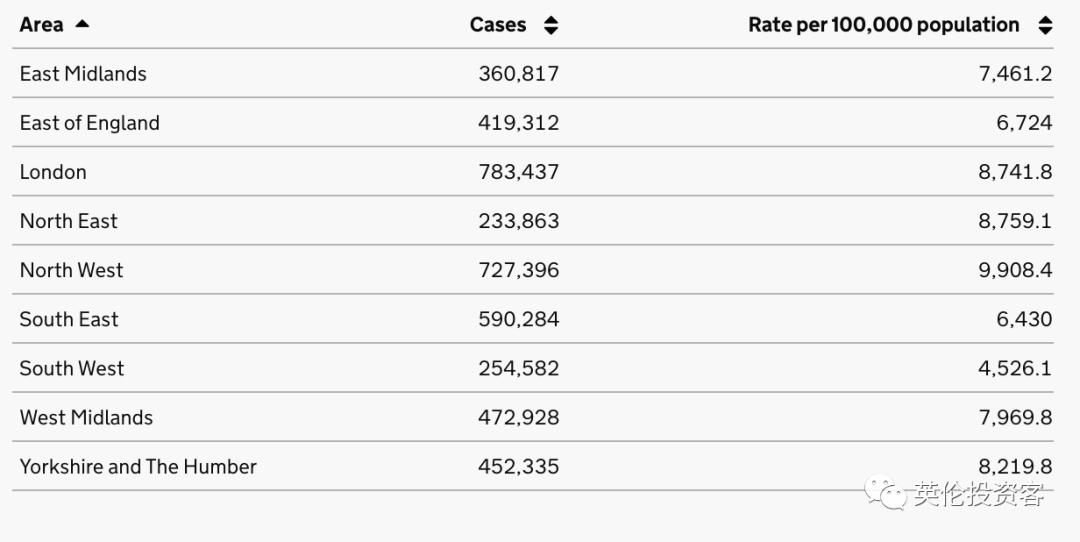This screenshot has width=1080, height=542.
Task: Click Yorkshire and The Humber row
Action: coord(138,466)
